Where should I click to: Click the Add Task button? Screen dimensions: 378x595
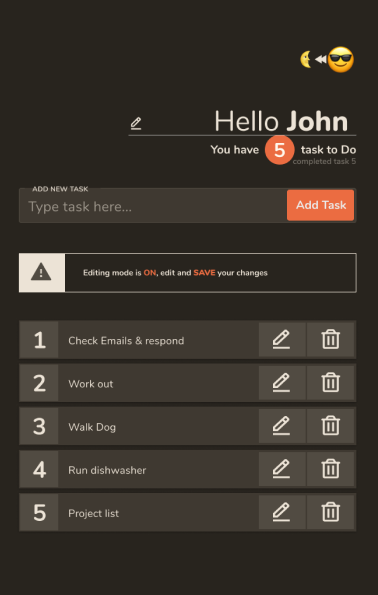pos(321,205)
